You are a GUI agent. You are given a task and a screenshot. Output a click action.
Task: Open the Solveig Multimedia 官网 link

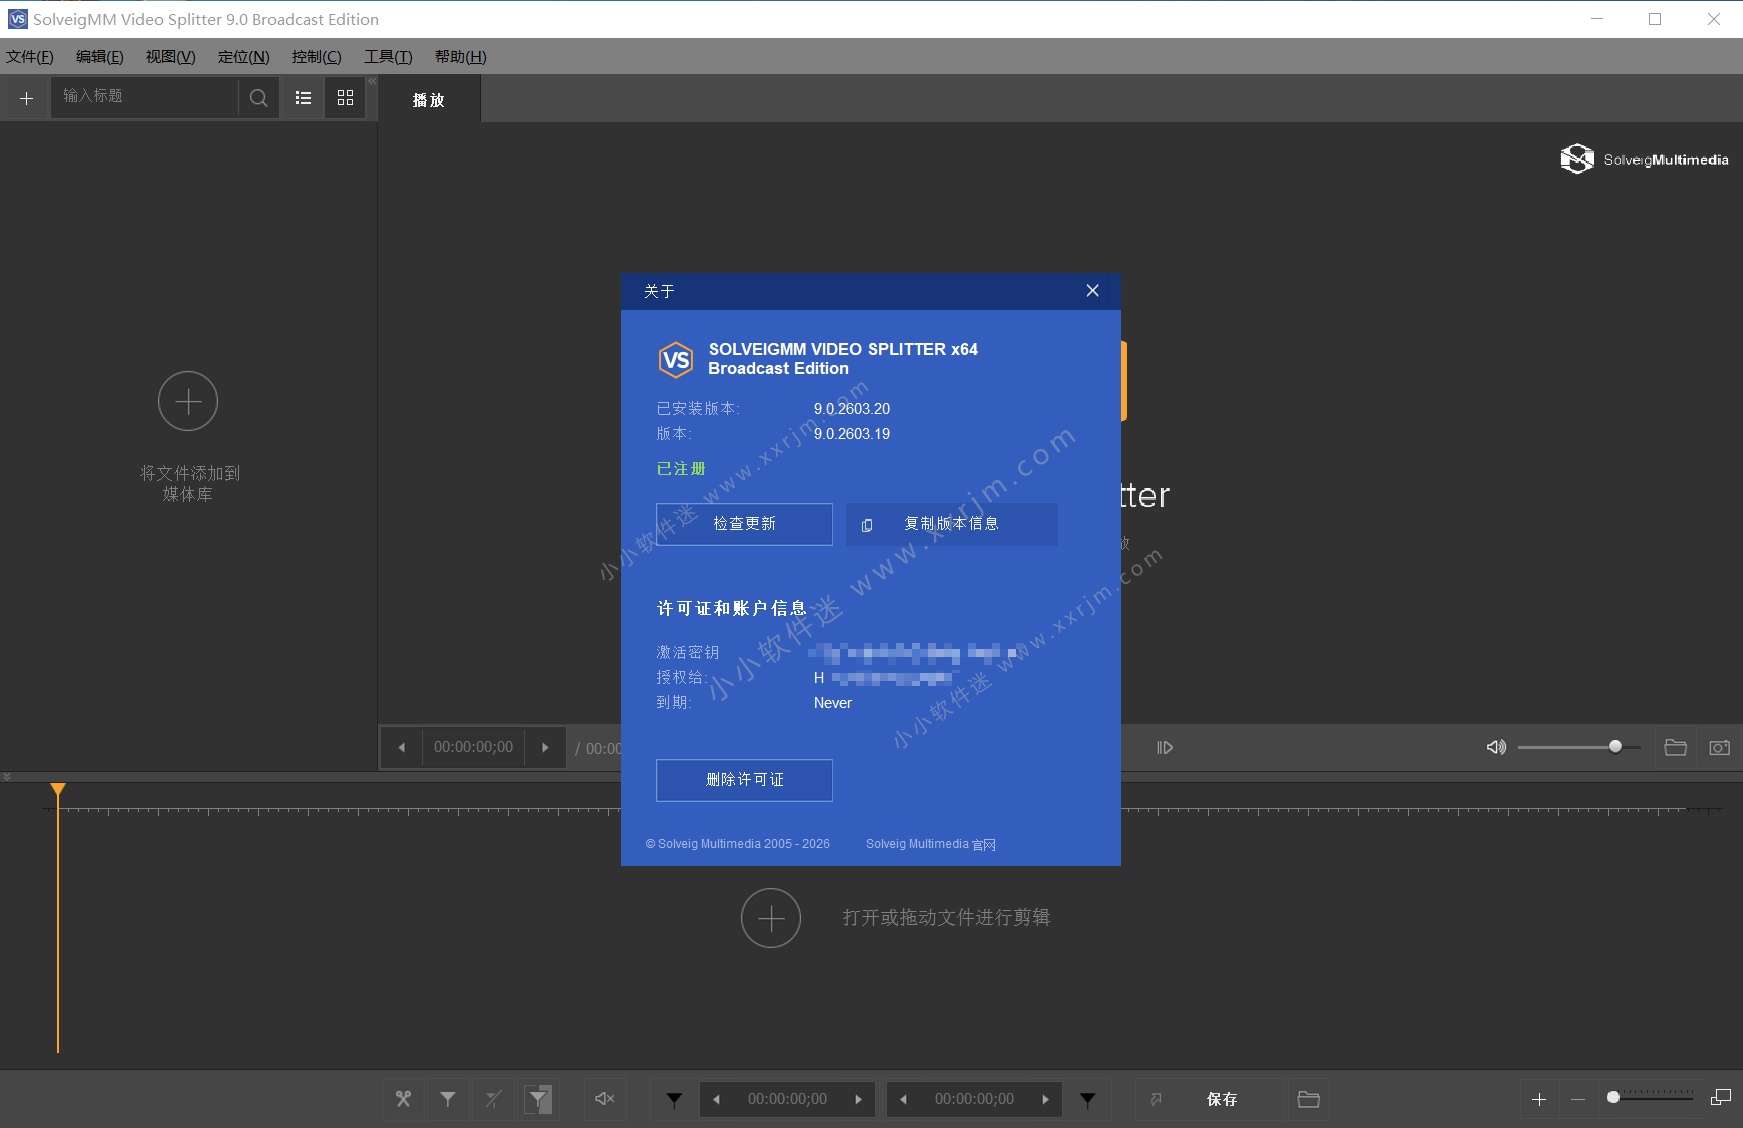[929, 843]
